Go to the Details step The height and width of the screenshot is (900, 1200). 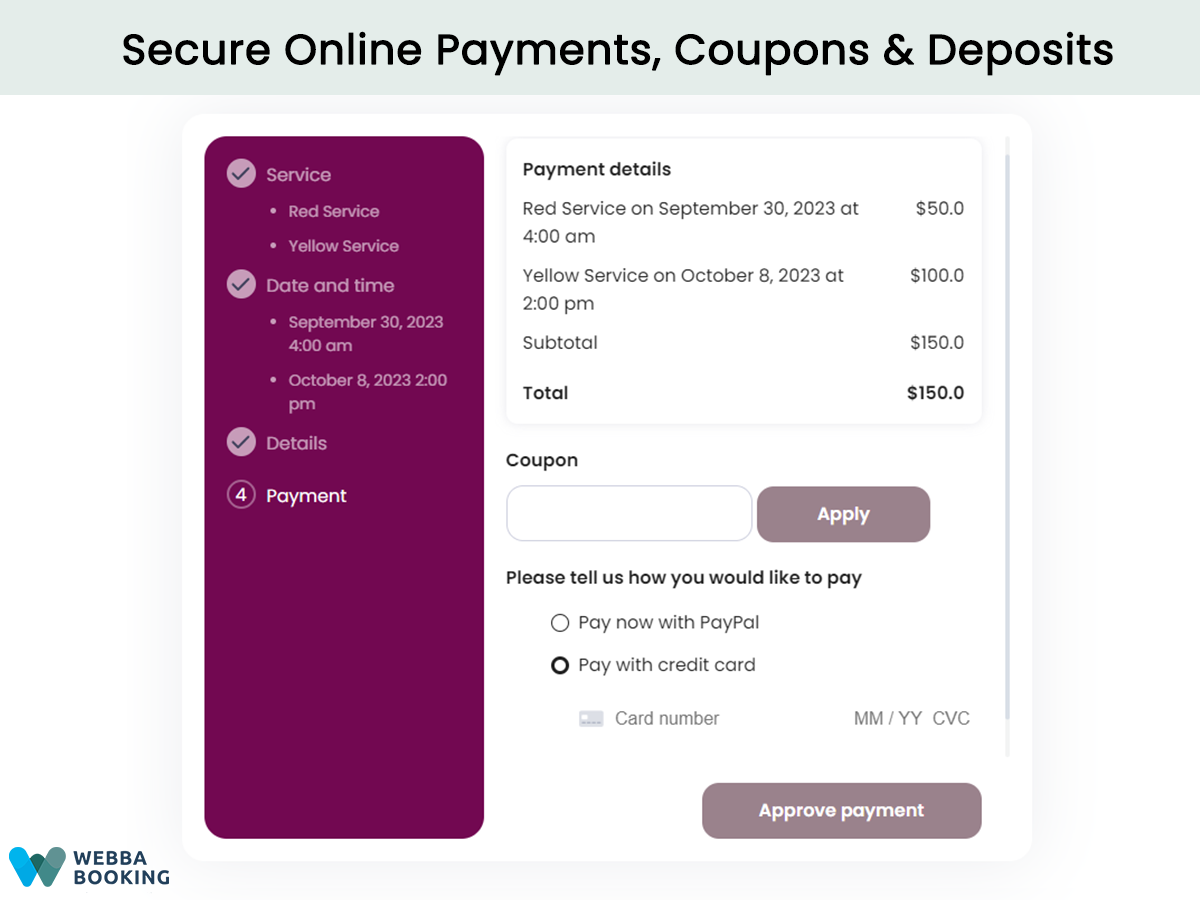[x=296, y=443]
